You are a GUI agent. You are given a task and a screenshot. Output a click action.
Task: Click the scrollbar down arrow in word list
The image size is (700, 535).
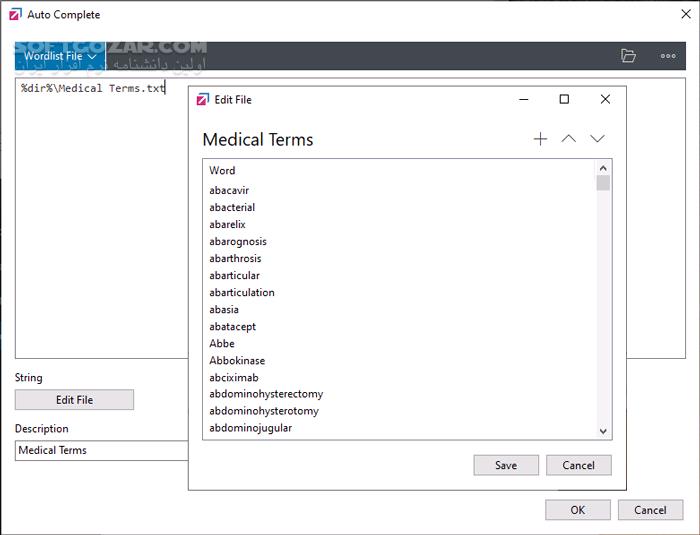(603, 431)
